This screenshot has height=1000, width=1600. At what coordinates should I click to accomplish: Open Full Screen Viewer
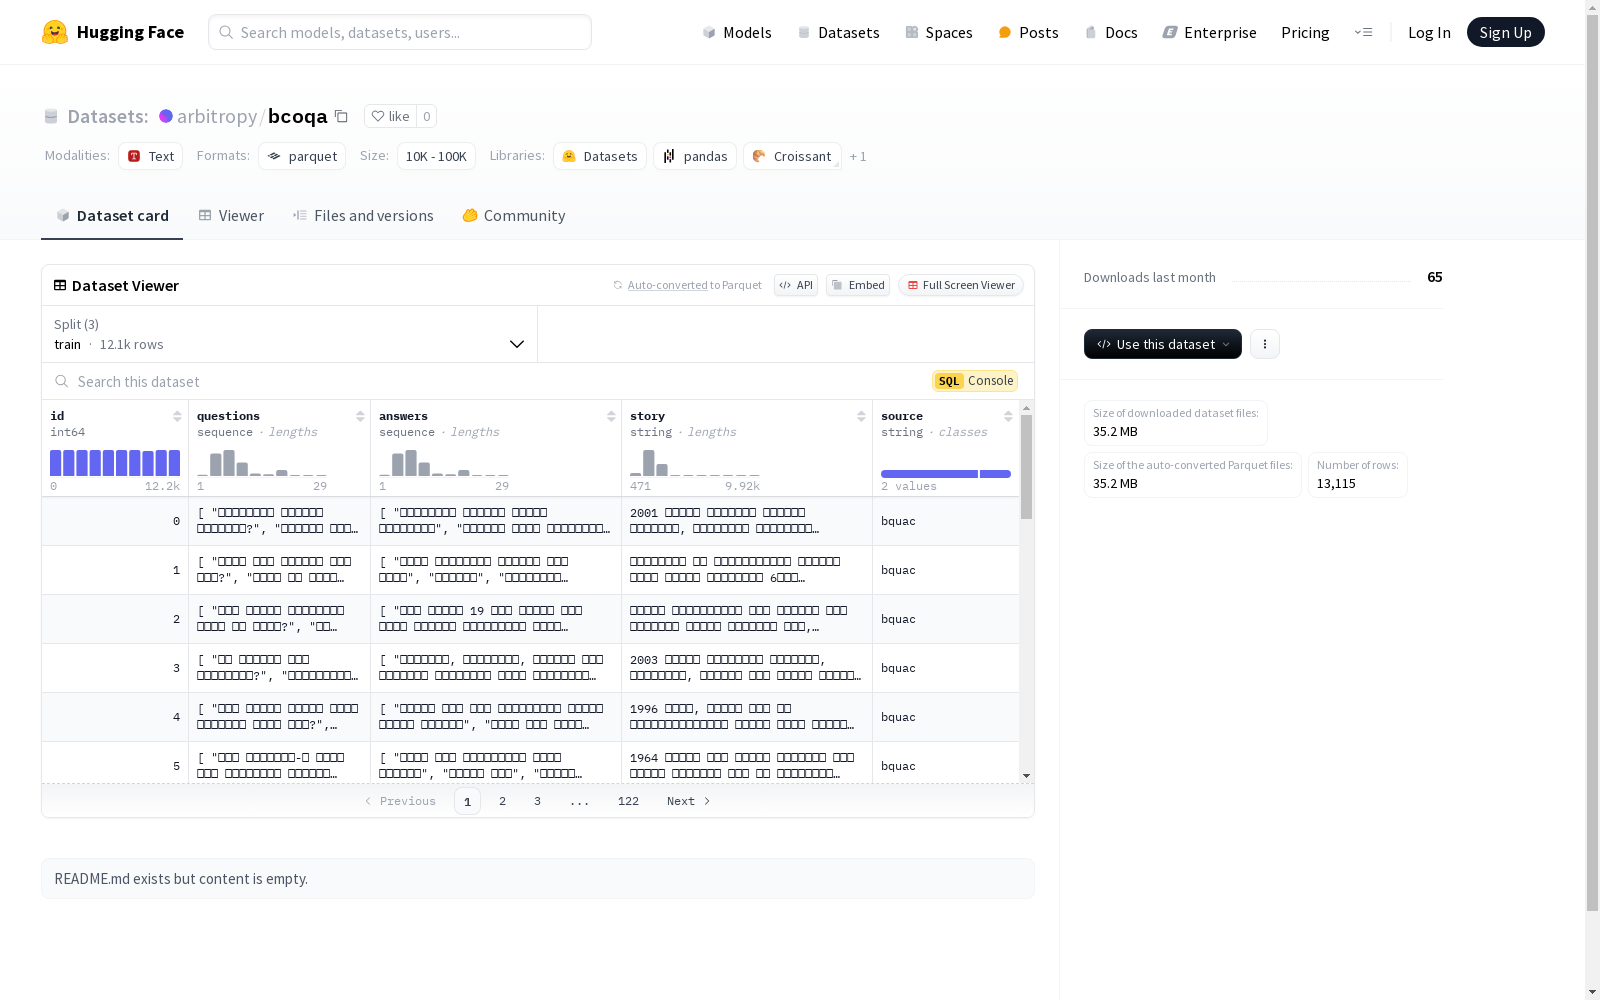point(961,285)
